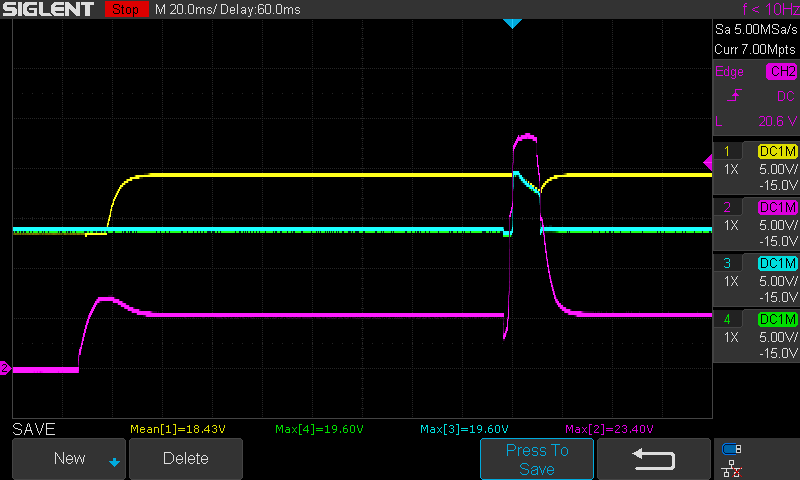
Task: Click channel 4 1X probe setting
Action: coord(731,338)
